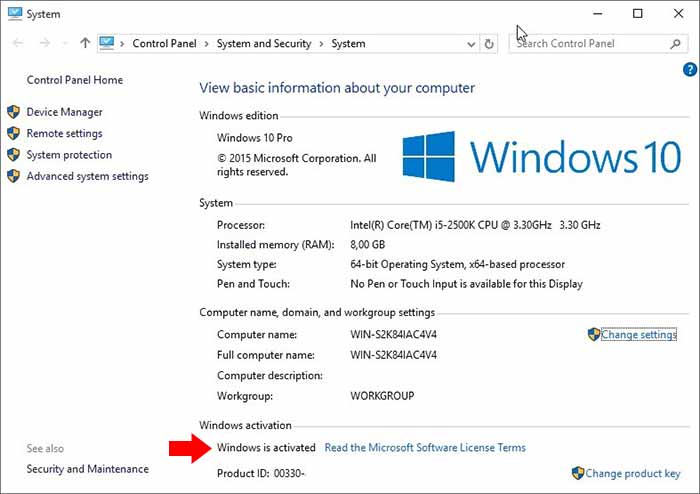Screen dimensions: 700x494
Task: Click the Up arrow to parent folder
Action: pyautogui.click(x=85, y=44)
